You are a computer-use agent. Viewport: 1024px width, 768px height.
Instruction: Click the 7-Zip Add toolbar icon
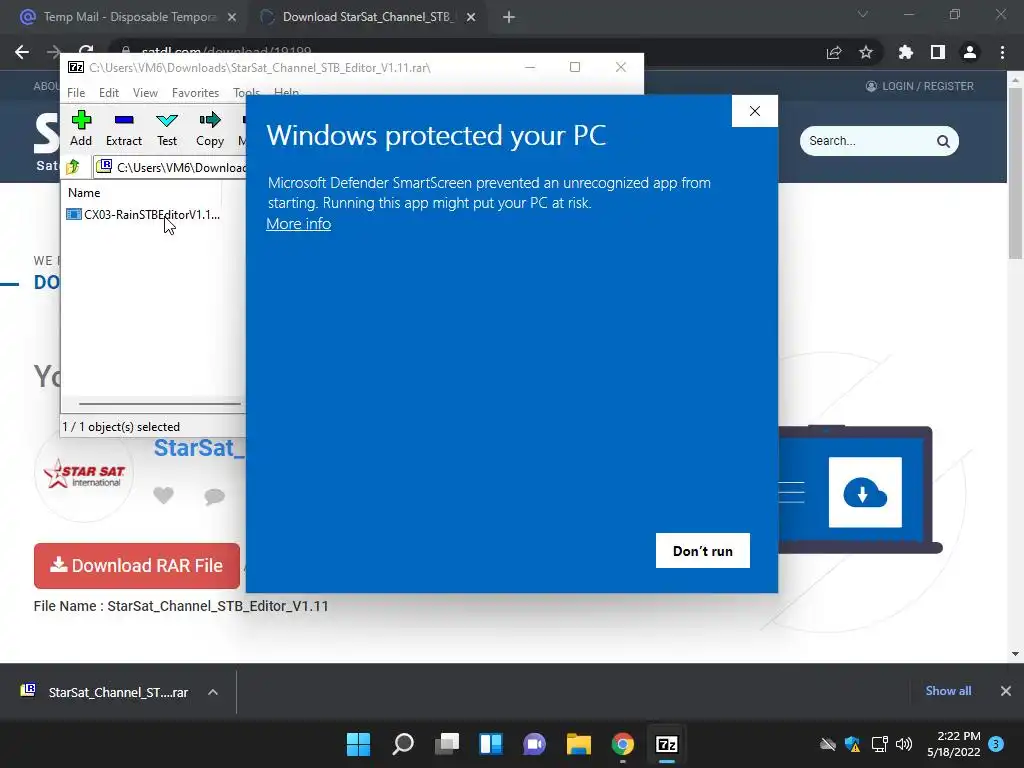pos(81,128)
